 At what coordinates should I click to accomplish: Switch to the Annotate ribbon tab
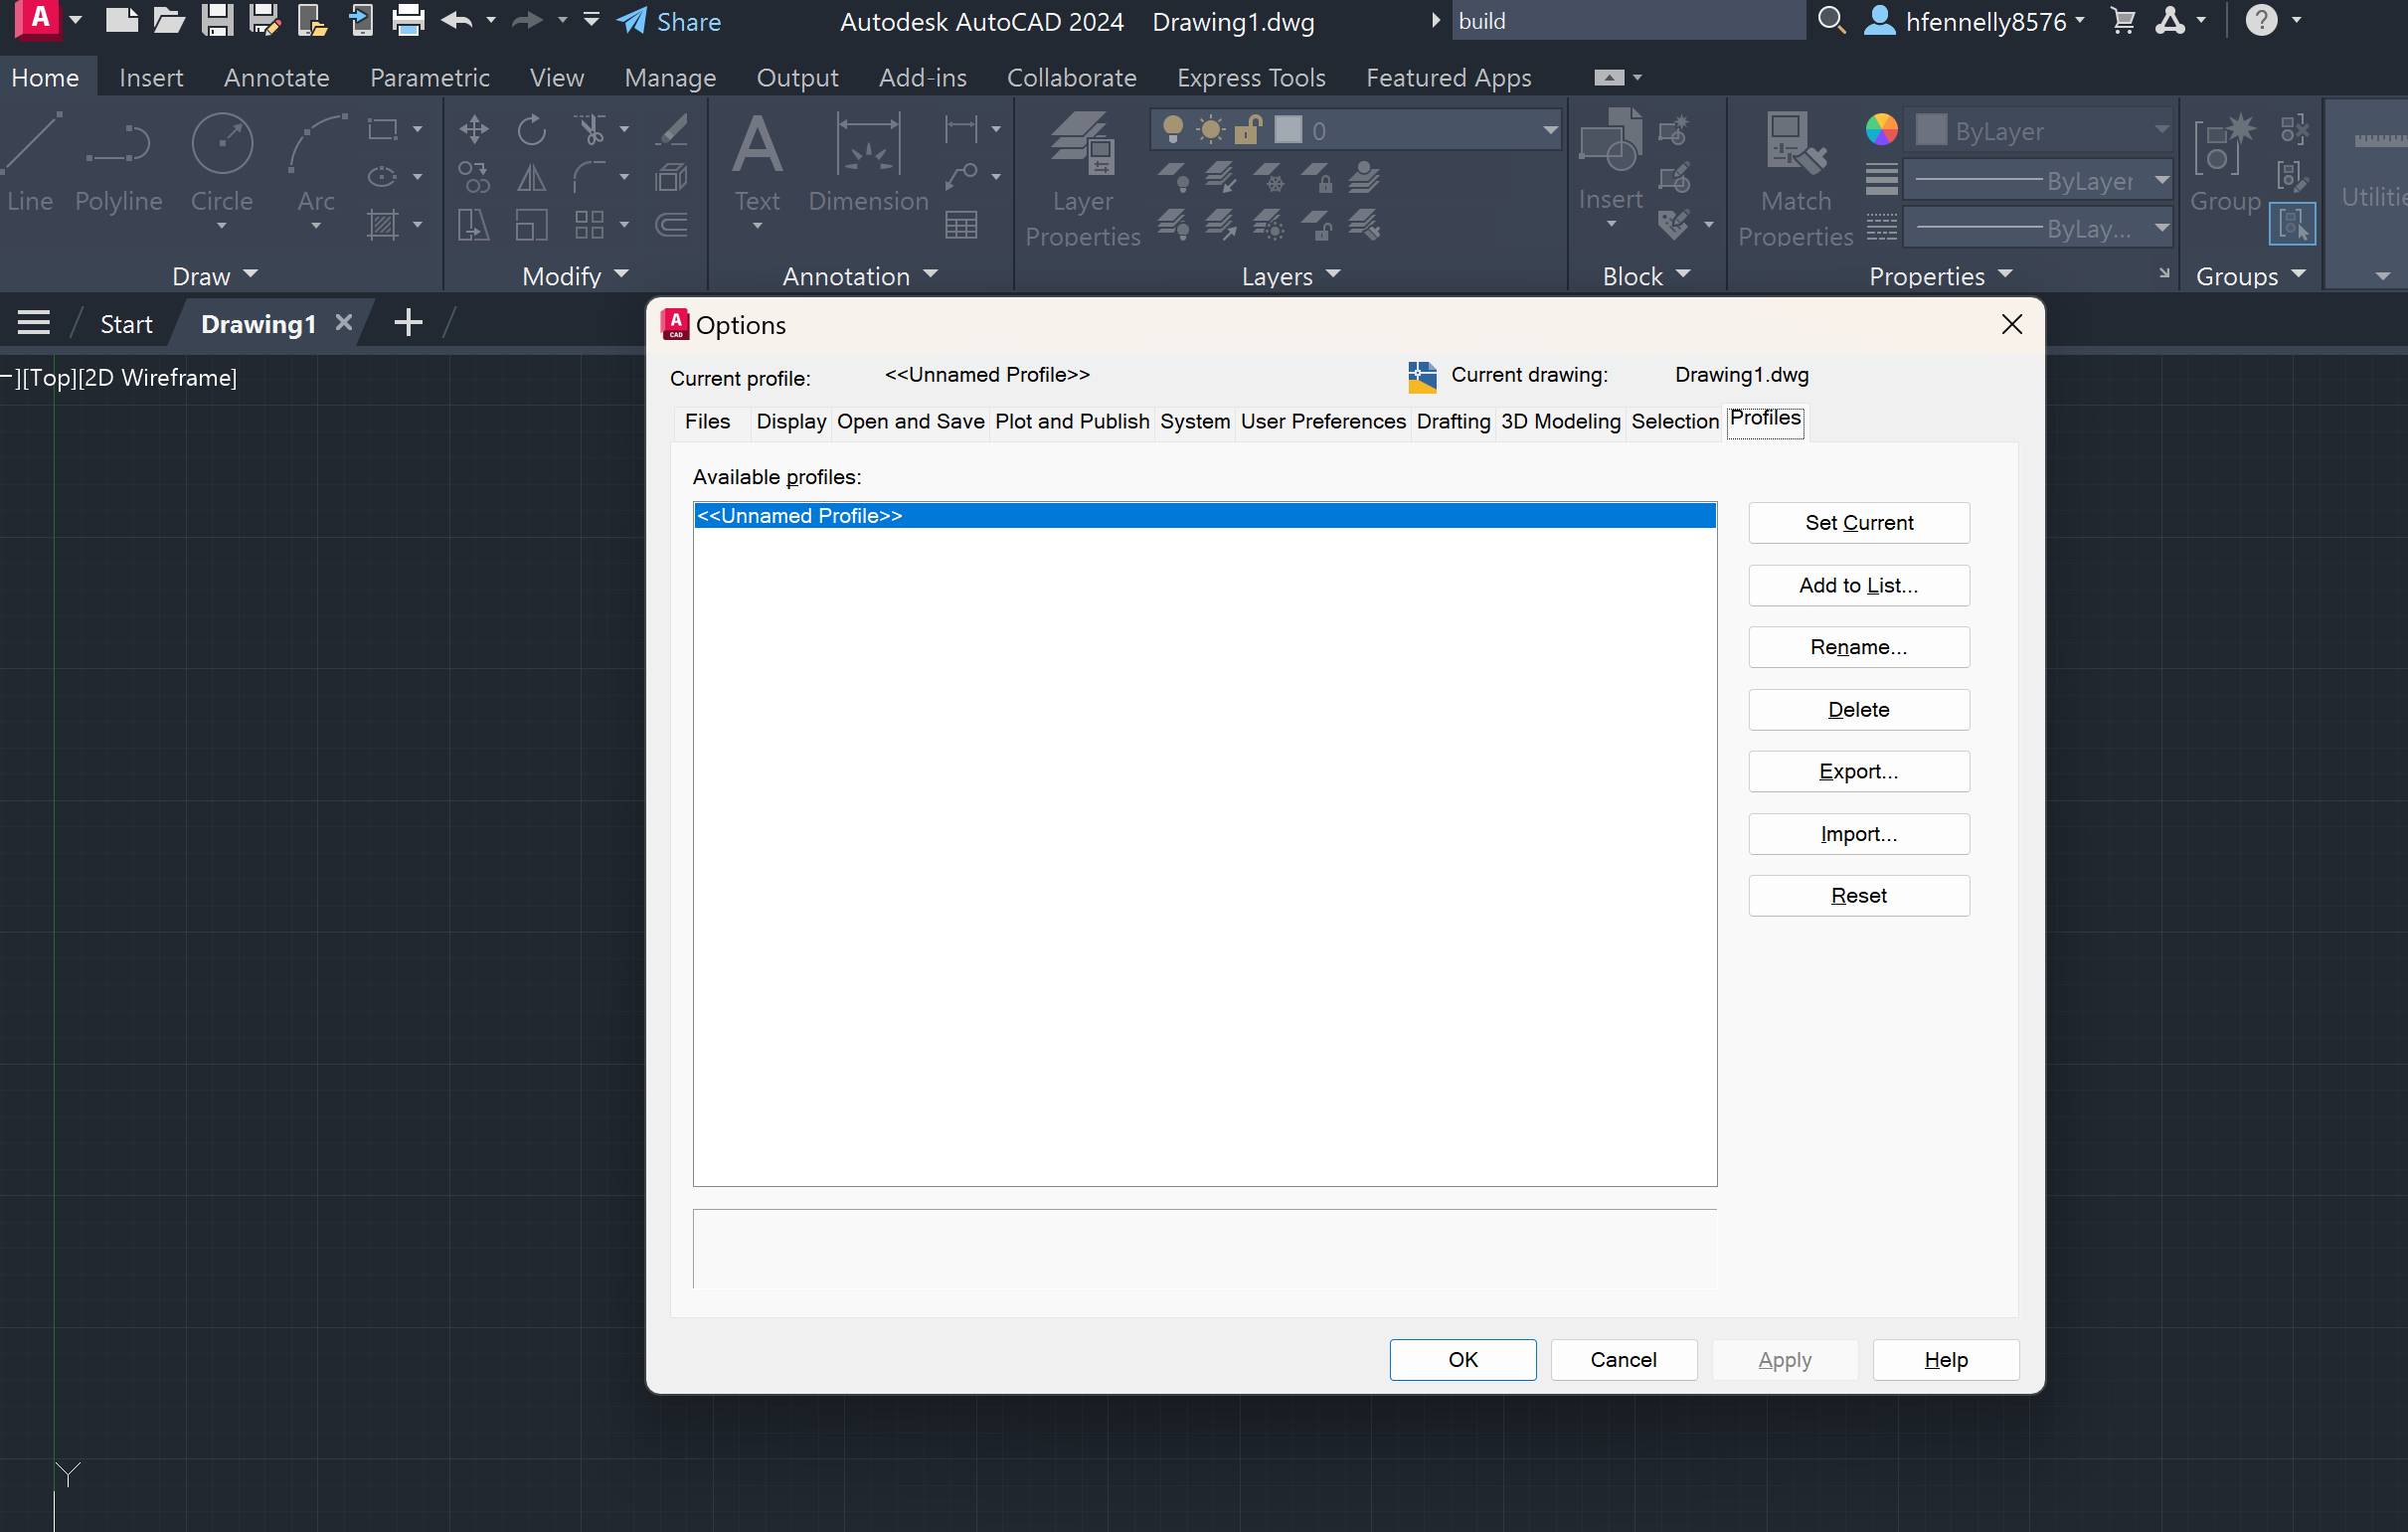tap(277, 77)
